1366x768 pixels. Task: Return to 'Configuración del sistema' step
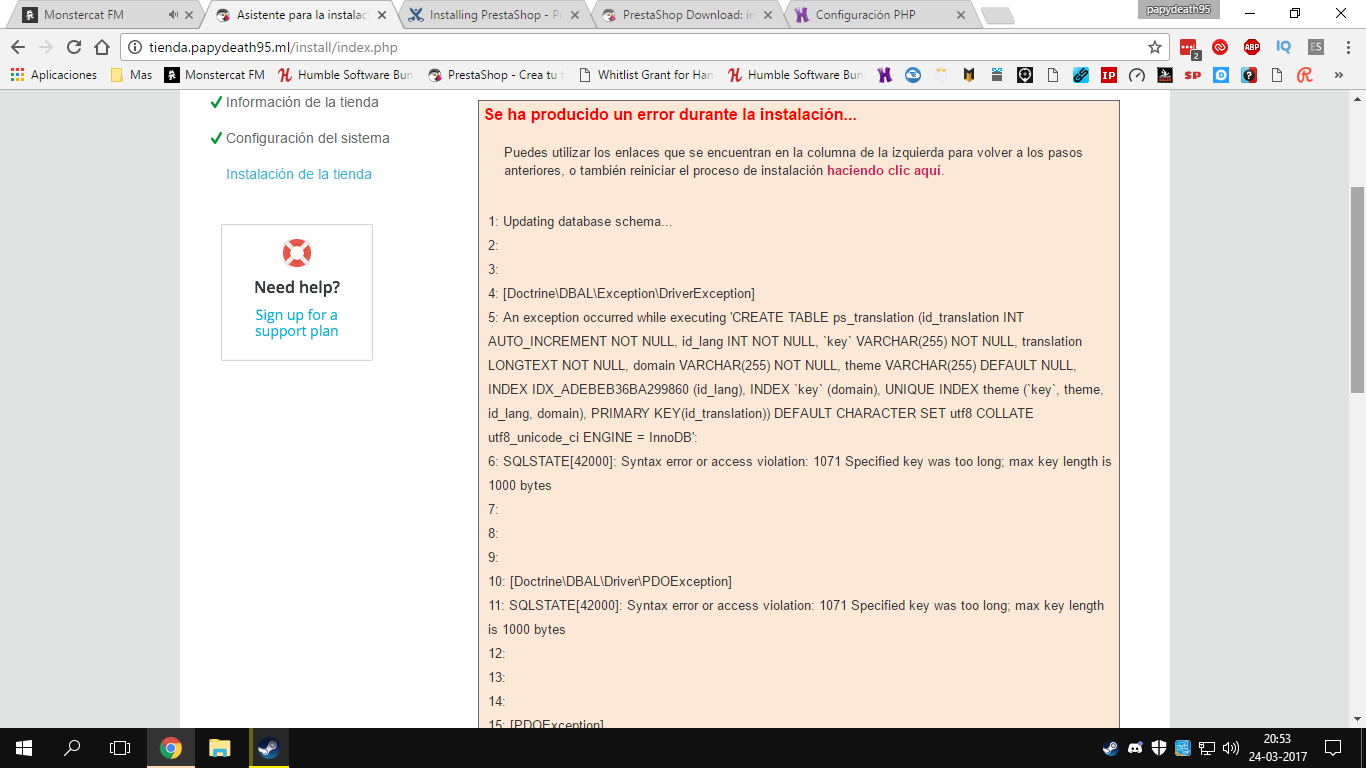pos(308,138)
